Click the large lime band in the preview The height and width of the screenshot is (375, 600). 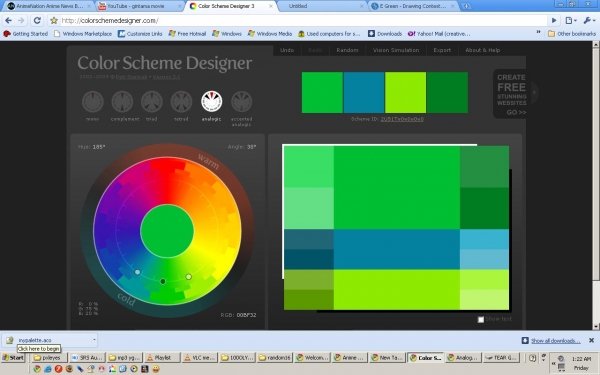coord(397,289)
